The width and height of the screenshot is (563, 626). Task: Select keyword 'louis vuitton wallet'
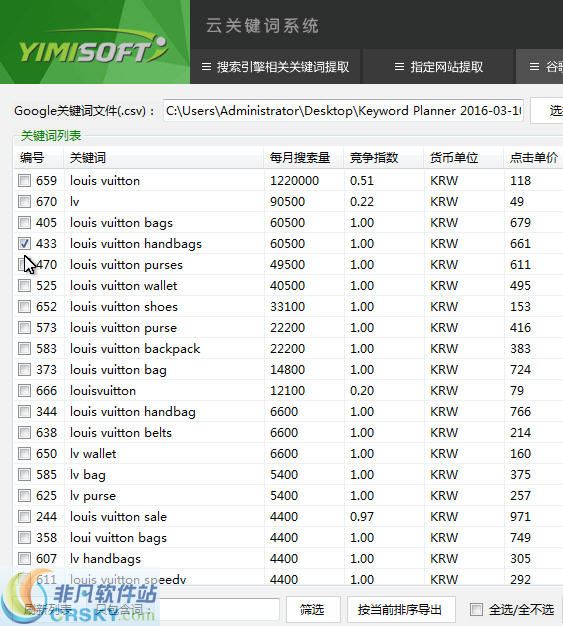tap(123, 285)
